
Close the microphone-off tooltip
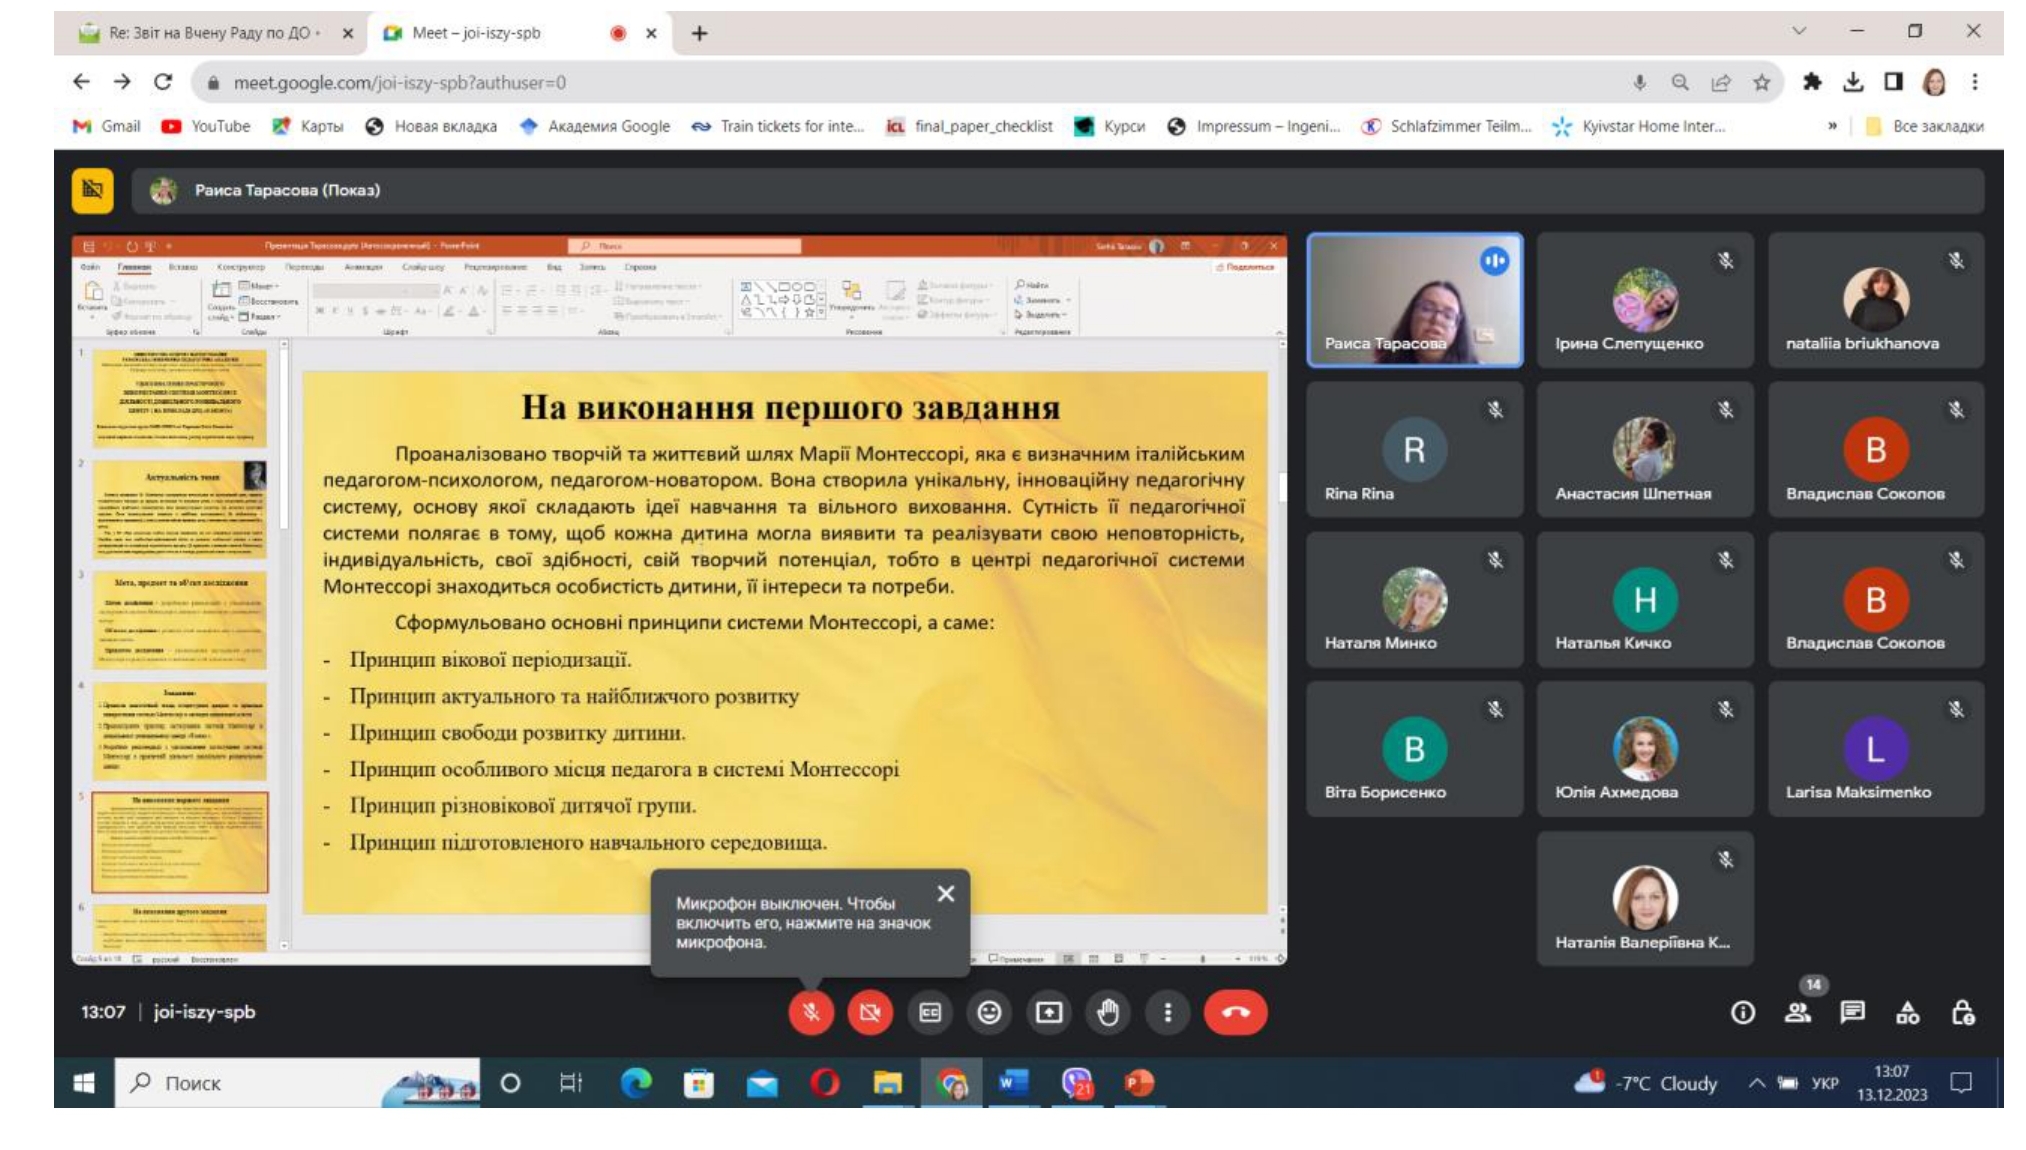tap(946, 893)
